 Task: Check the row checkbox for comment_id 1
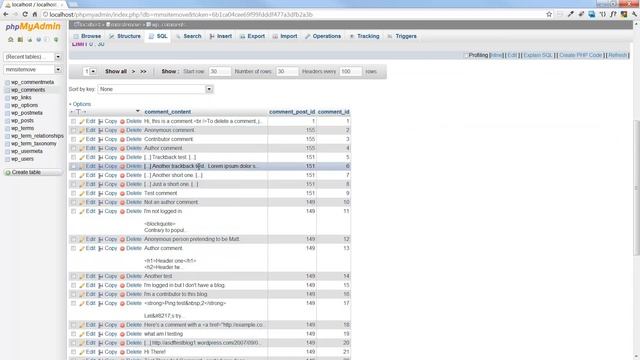pyautogui.click(x=73, y=122)
